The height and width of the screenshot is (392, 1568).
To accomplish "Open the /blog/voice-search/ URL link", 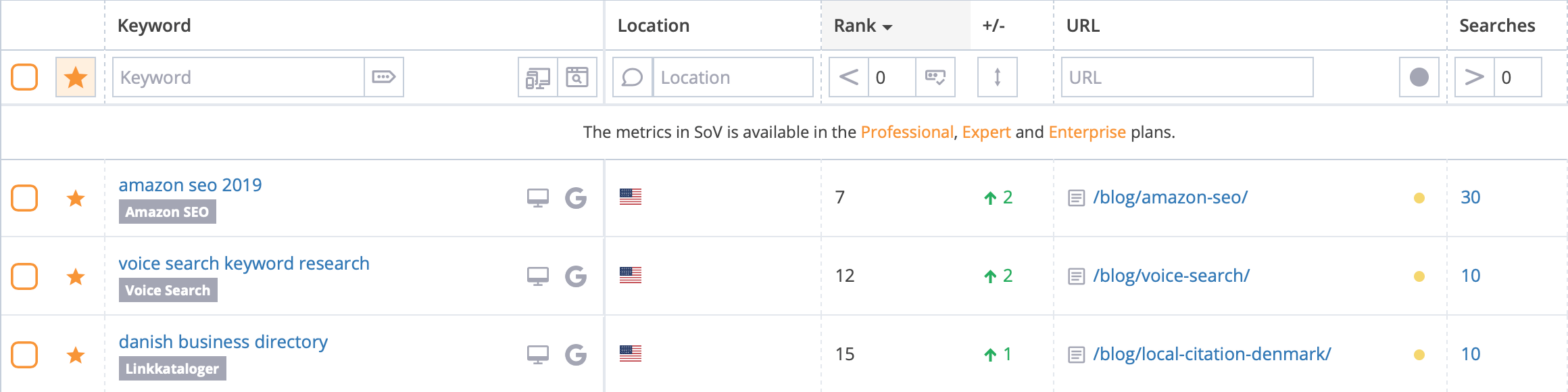I will [1171, 276].
